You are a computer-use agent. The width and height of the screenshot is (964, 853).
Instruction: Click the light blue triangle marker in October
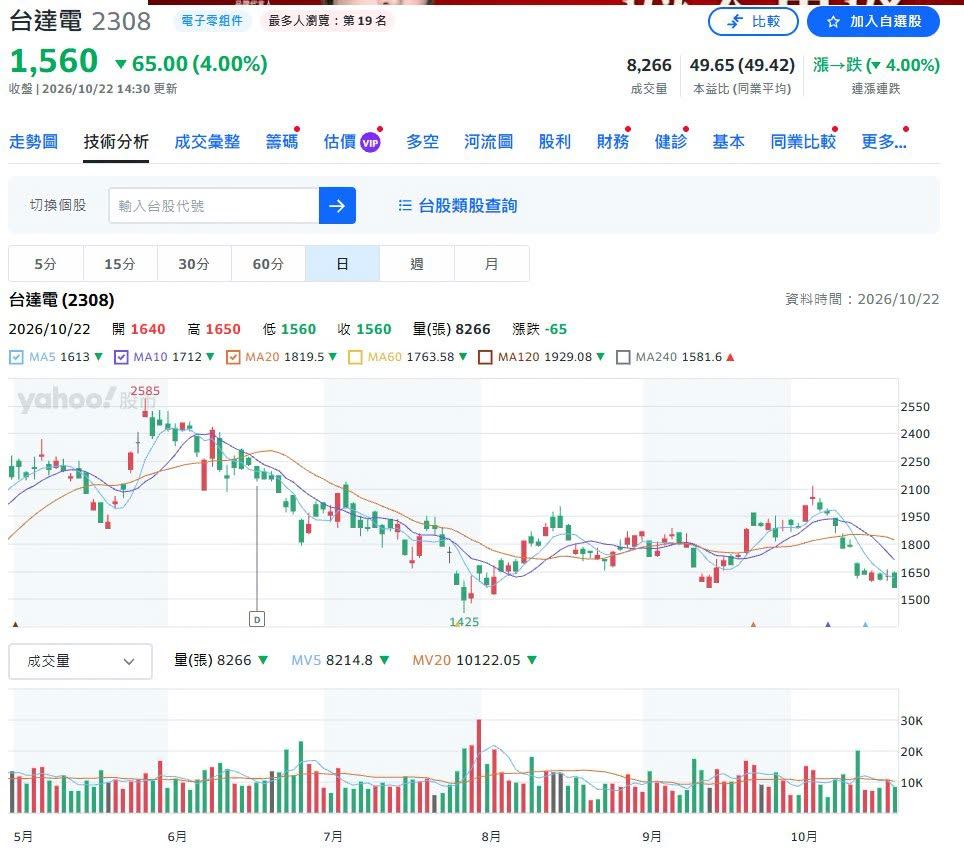[x=866, y=624]
